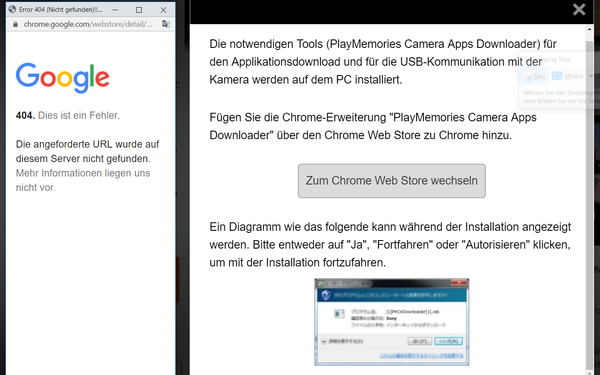Close the Sony dialog with the X

(x=579, y=9)
